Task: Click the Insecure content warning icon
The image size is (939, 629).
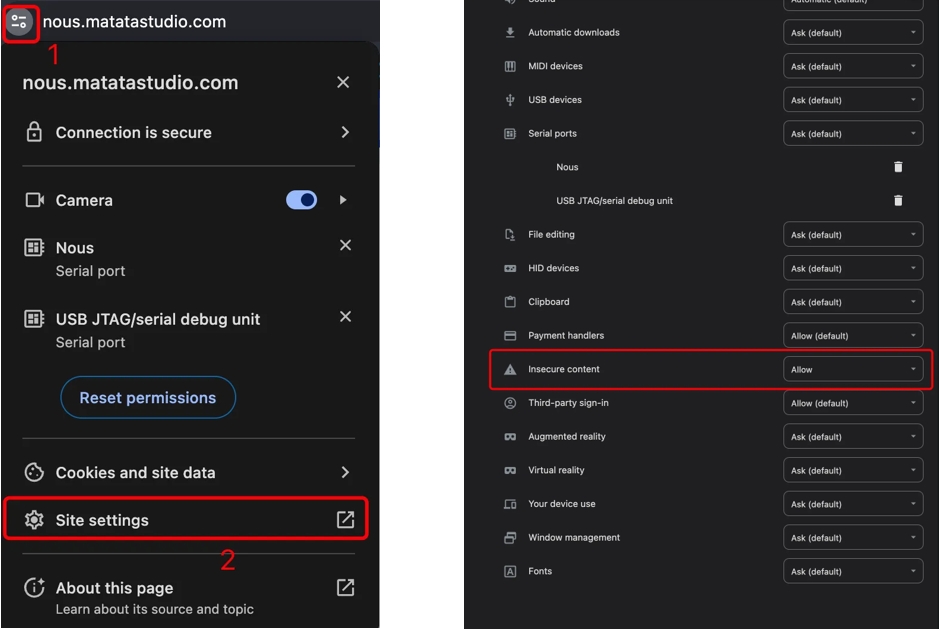Action: (x=510, y=370)
